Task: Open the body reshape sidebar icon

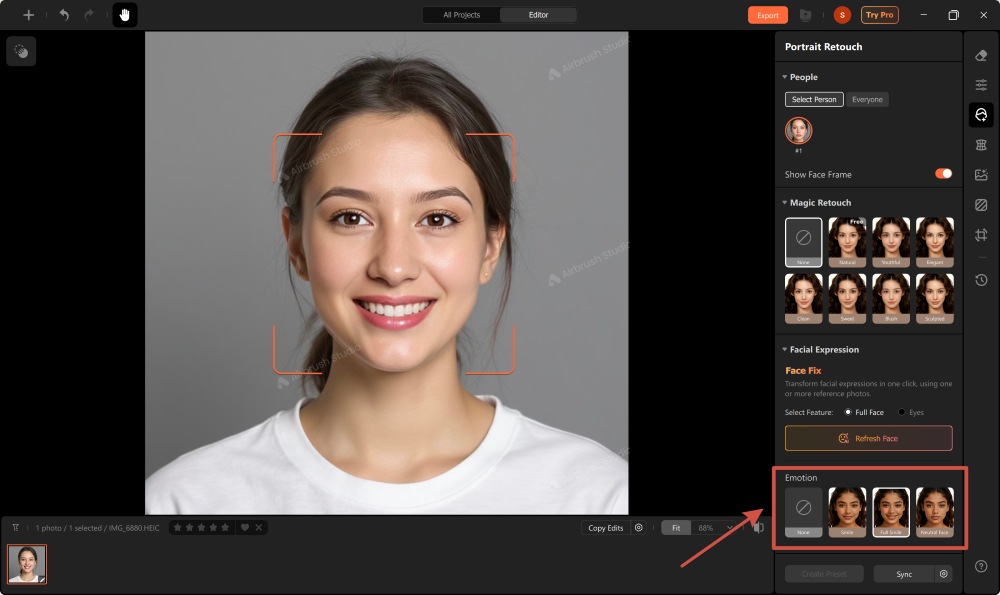Action: [x=981, y=145]
